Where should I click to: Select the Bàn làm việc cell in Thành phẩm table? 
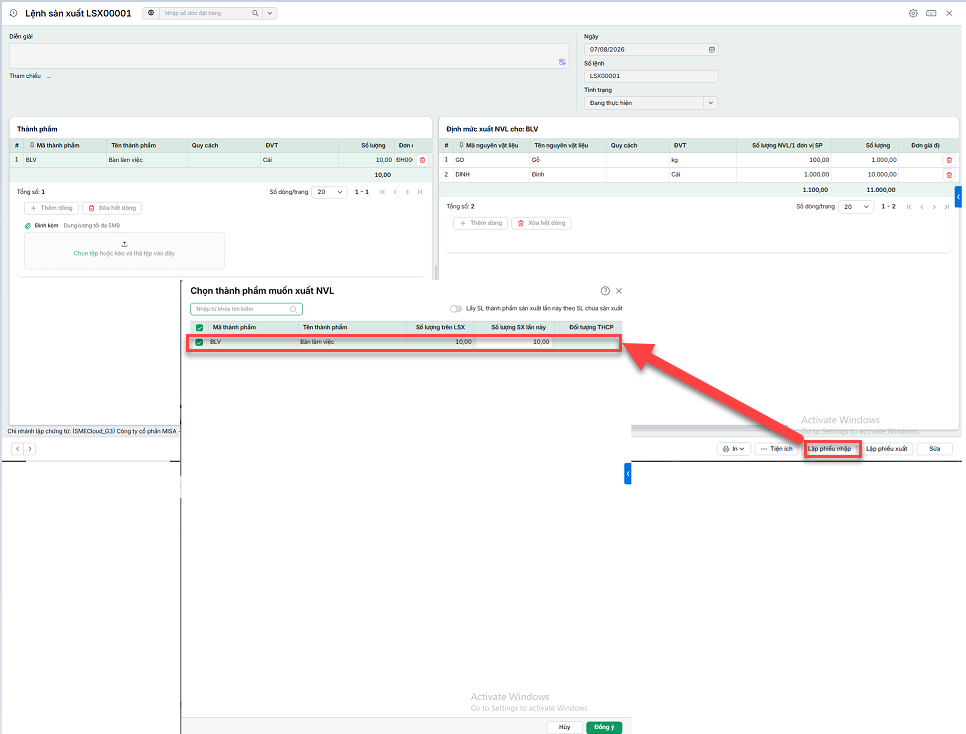tap(147, 160)
